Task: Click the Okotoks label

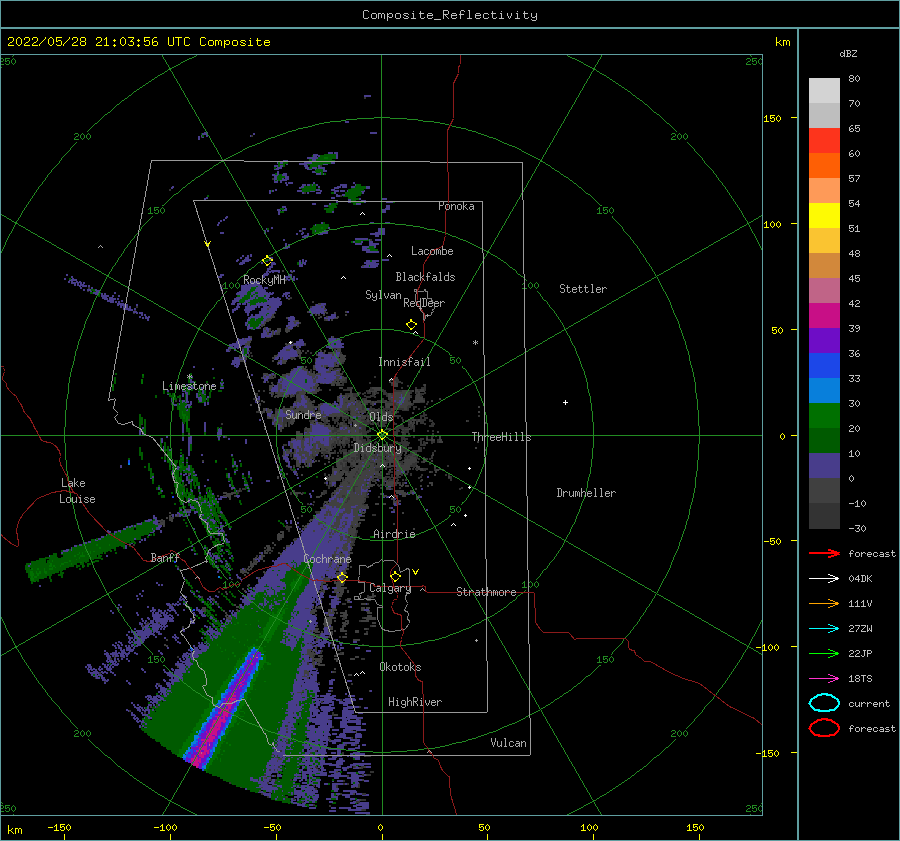Action: coord(400,667)
